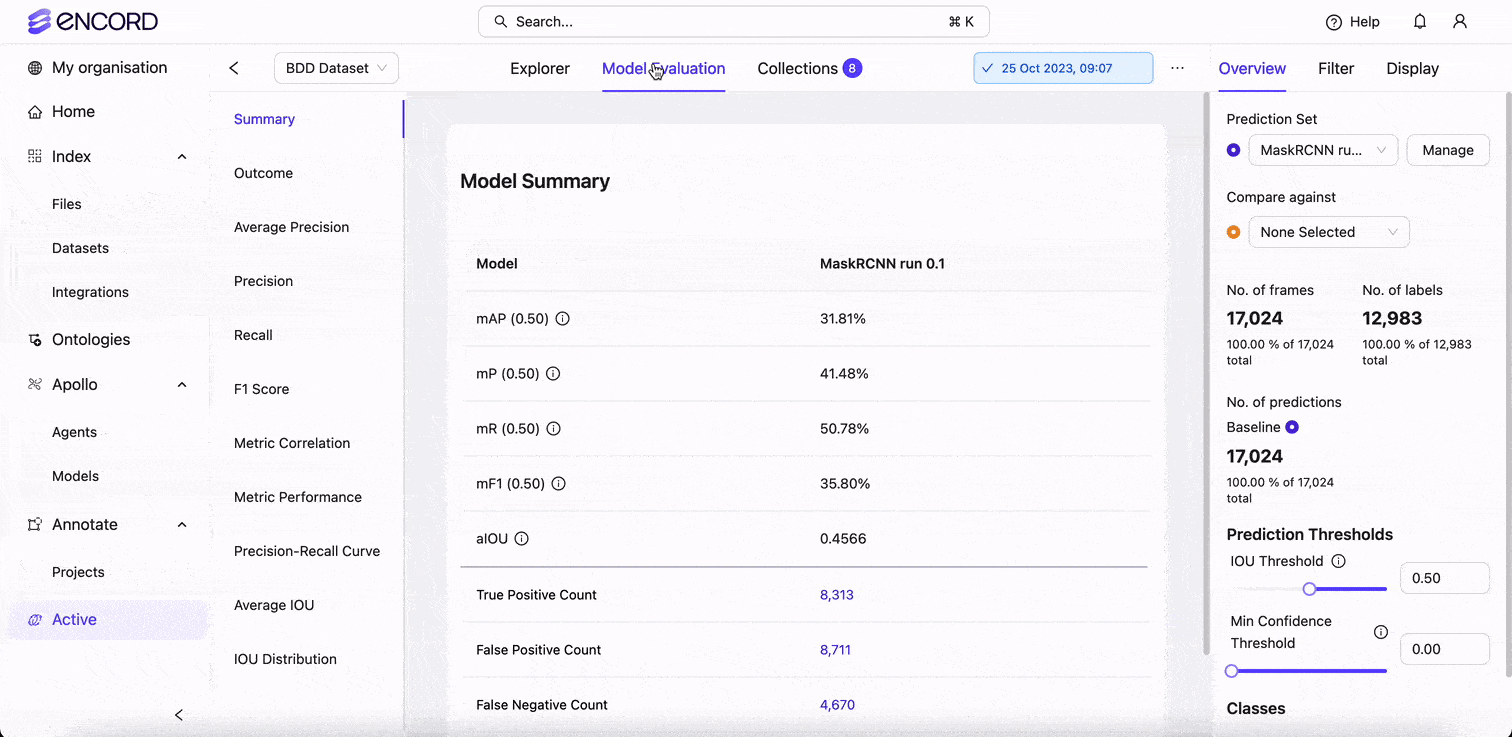Viewport: 1512px width, 737px height.
Task: Open the BDD Dataset dropdown
Action: [336, 68]
